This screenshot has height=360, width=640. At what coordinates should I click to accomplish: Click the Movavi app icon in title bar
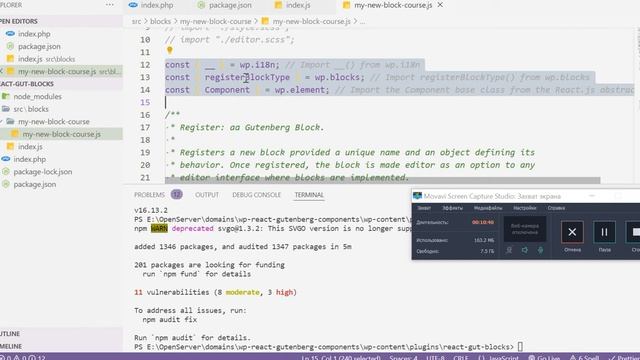tap(417, 196)
